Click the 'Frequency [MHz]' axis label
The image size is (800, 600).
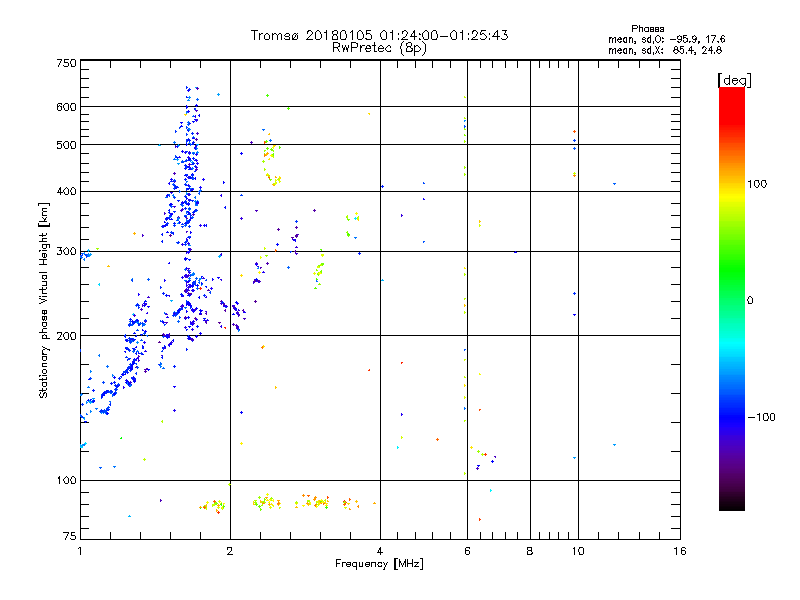coord(379,564)
